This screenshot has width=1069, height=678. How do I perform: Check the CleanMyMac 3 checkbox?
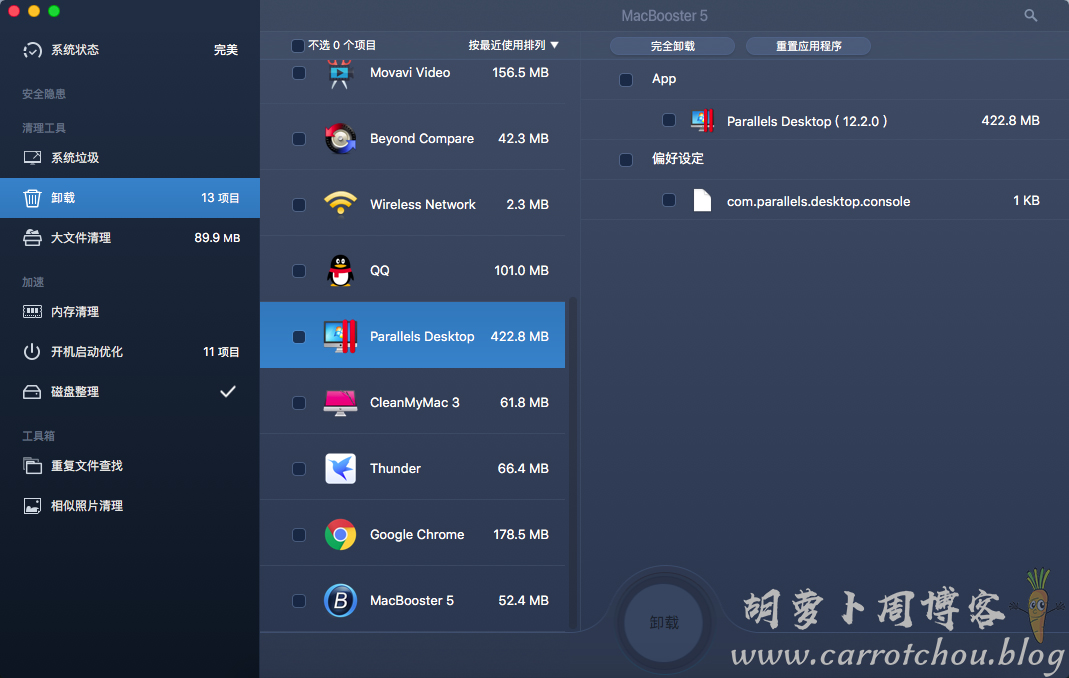[299, 403]
